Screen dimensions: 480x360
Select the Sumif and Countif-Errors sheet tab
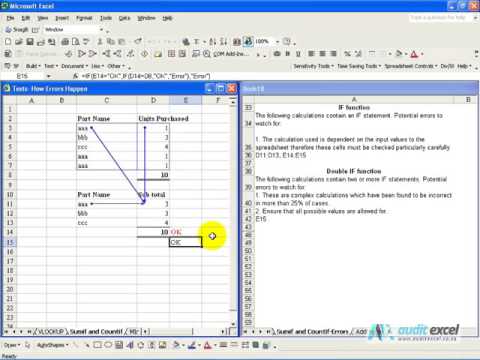coord(312,332)
